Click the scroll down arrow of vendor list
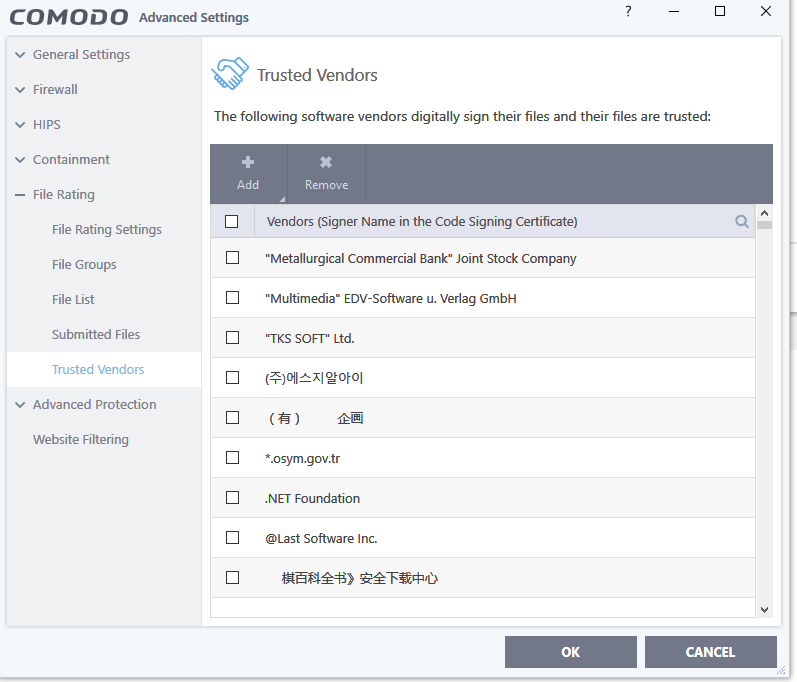Screen dimensions: 797x682 [764, 609]
